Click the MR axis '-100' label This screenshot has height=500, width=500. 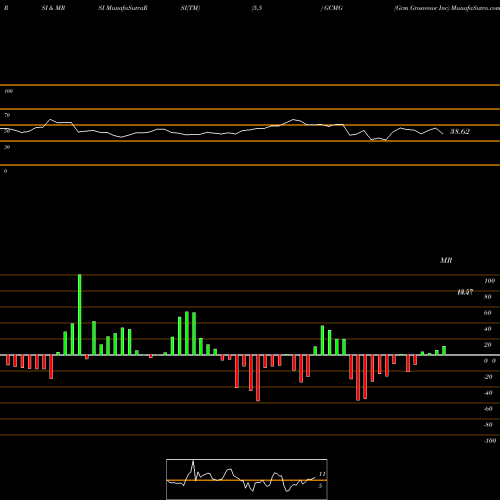(490, 441)
